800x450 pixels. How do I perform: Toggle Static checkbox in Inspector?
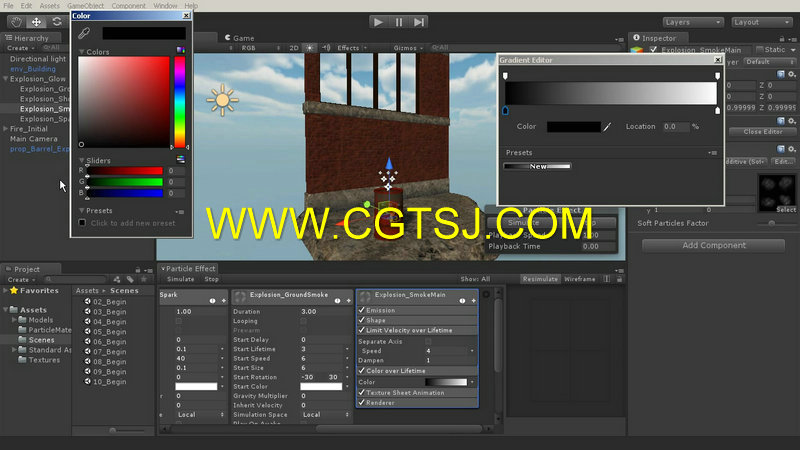(760, 49)
